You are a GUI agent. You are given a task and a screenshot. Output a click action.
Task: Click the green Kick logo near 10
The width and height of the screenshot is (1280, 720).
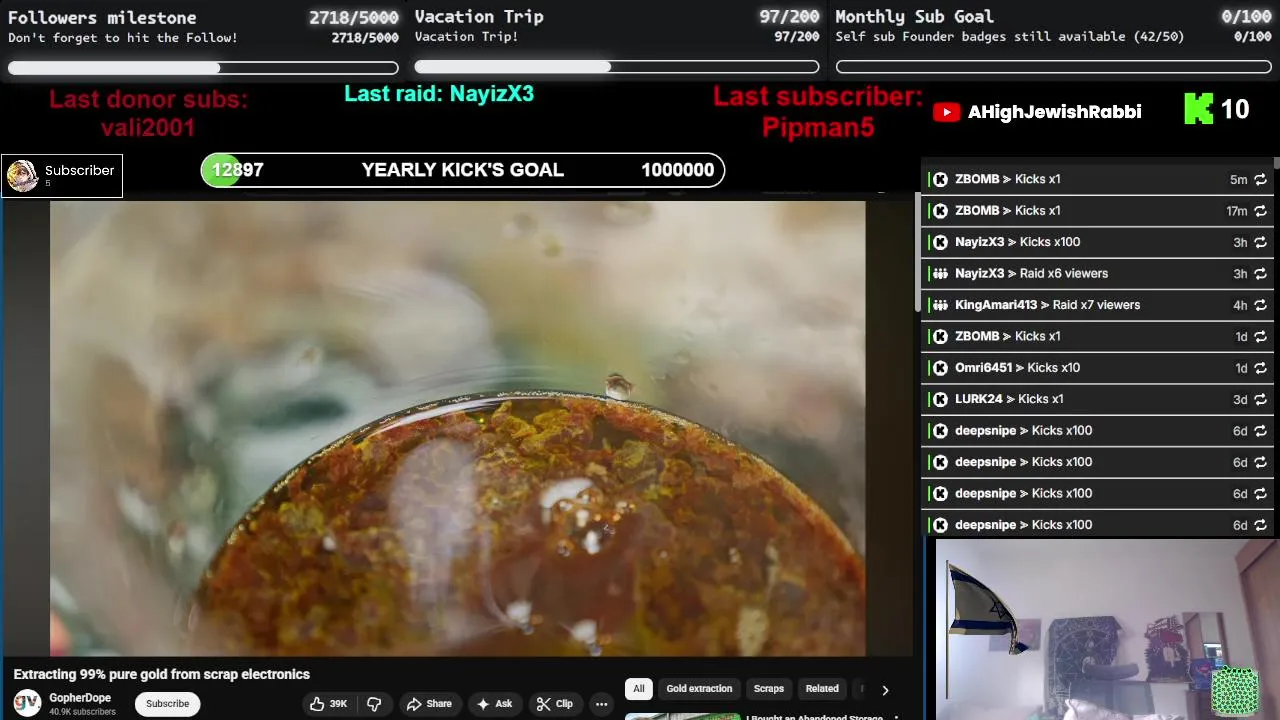pos(1198,109)
